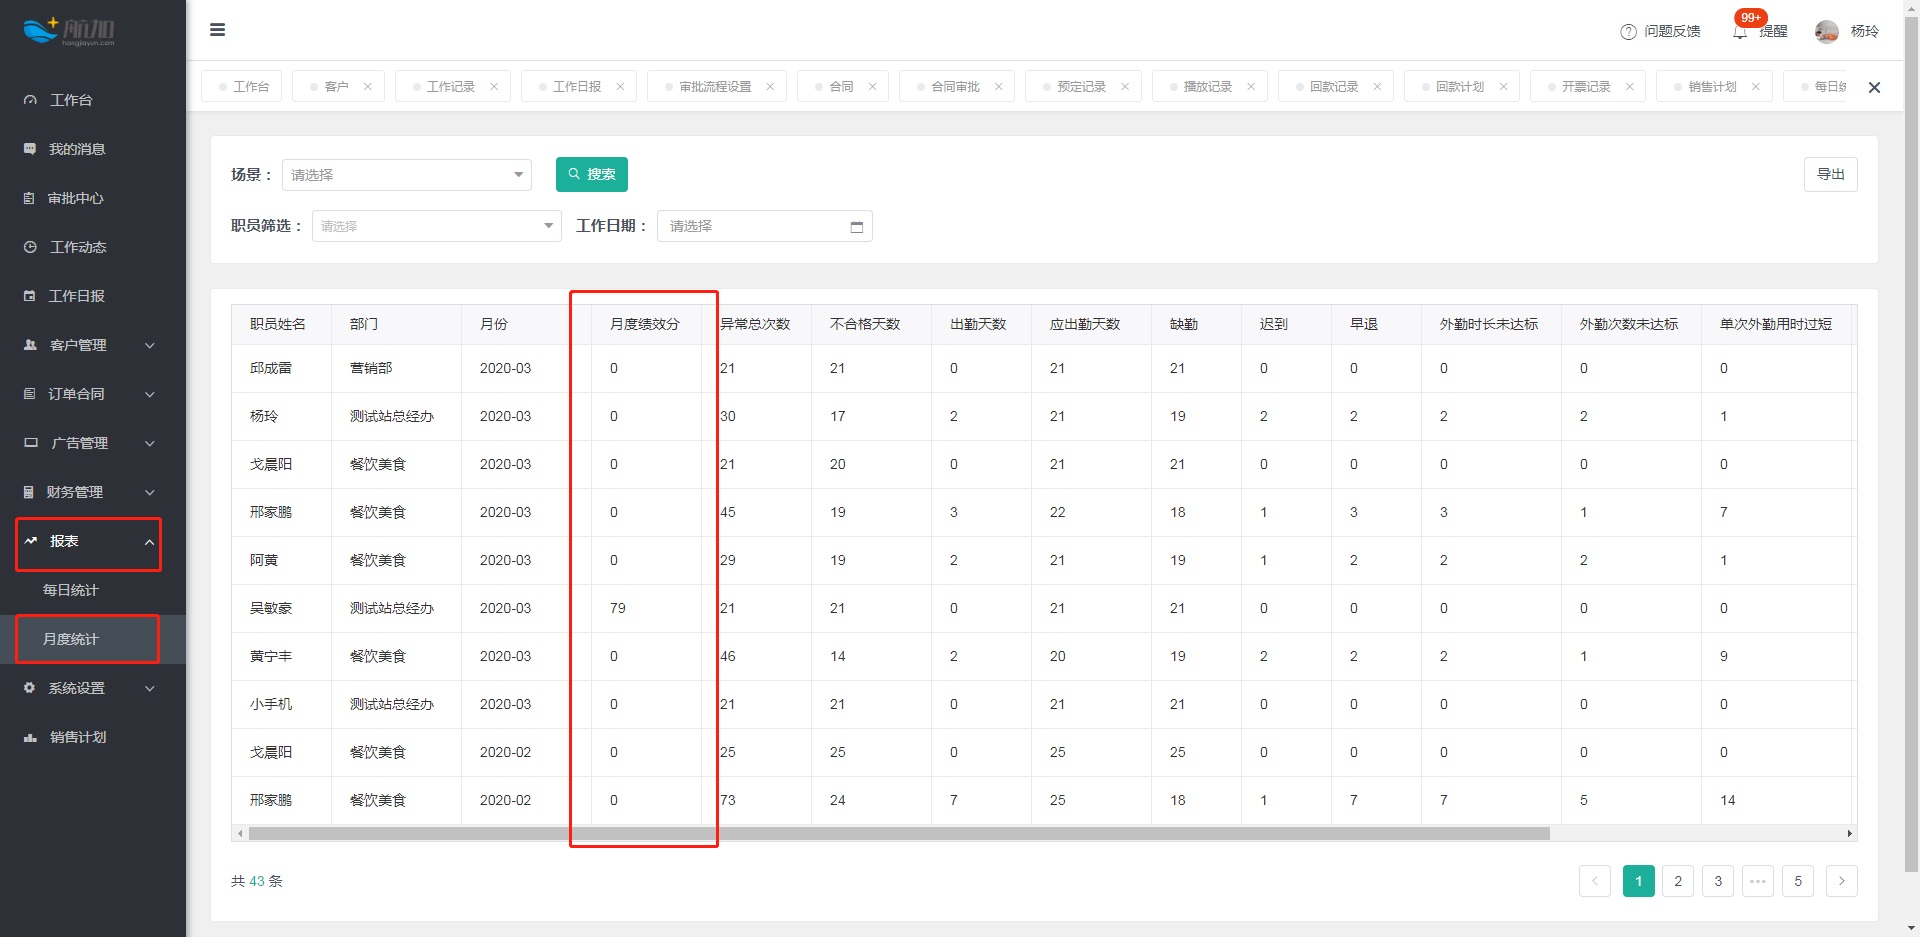The height and width of the screenshot is (937, 1920).
Task: Click the pagination ellipsis button
Action: (x=1758, y=881)
